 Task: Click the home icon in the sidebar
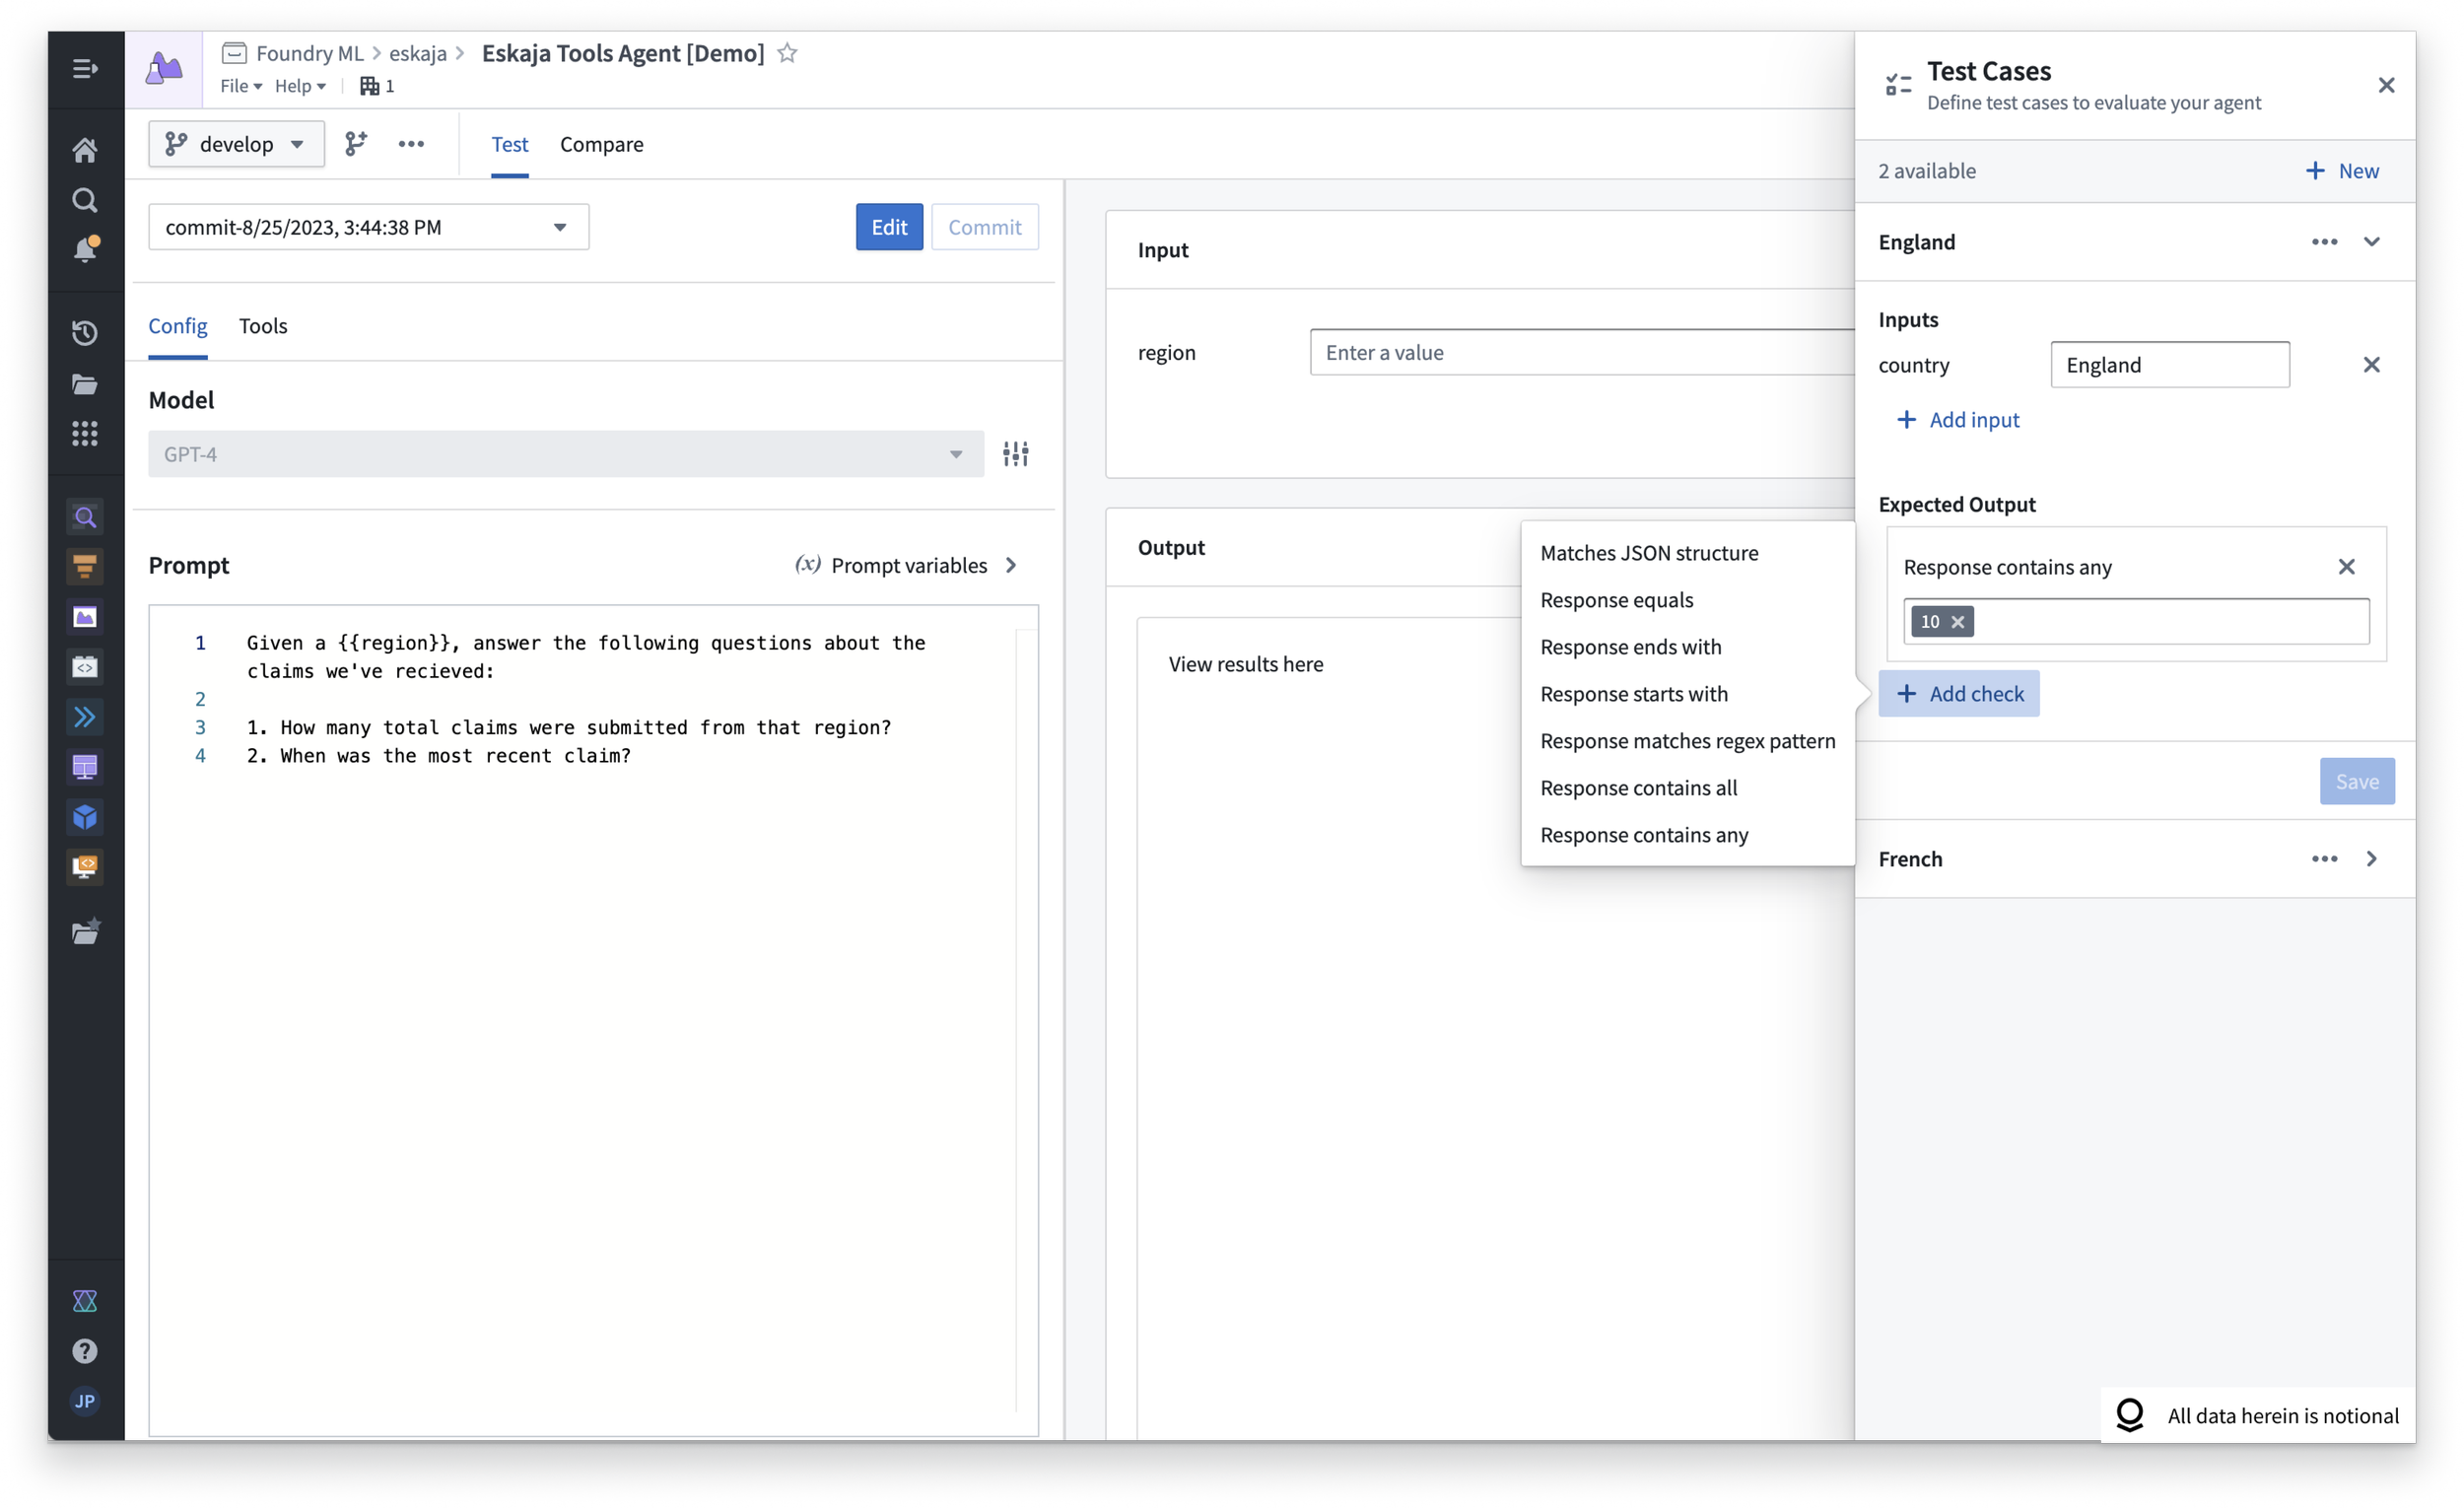85,150
